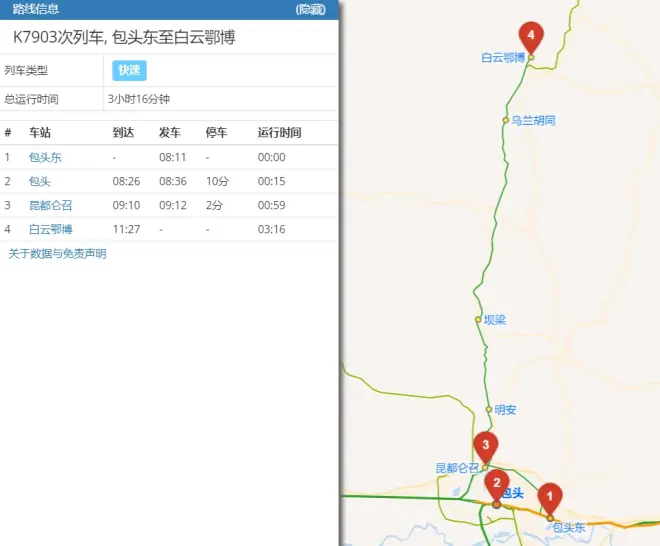
Task: Click the 快速 train type badge
Action: 129,70
